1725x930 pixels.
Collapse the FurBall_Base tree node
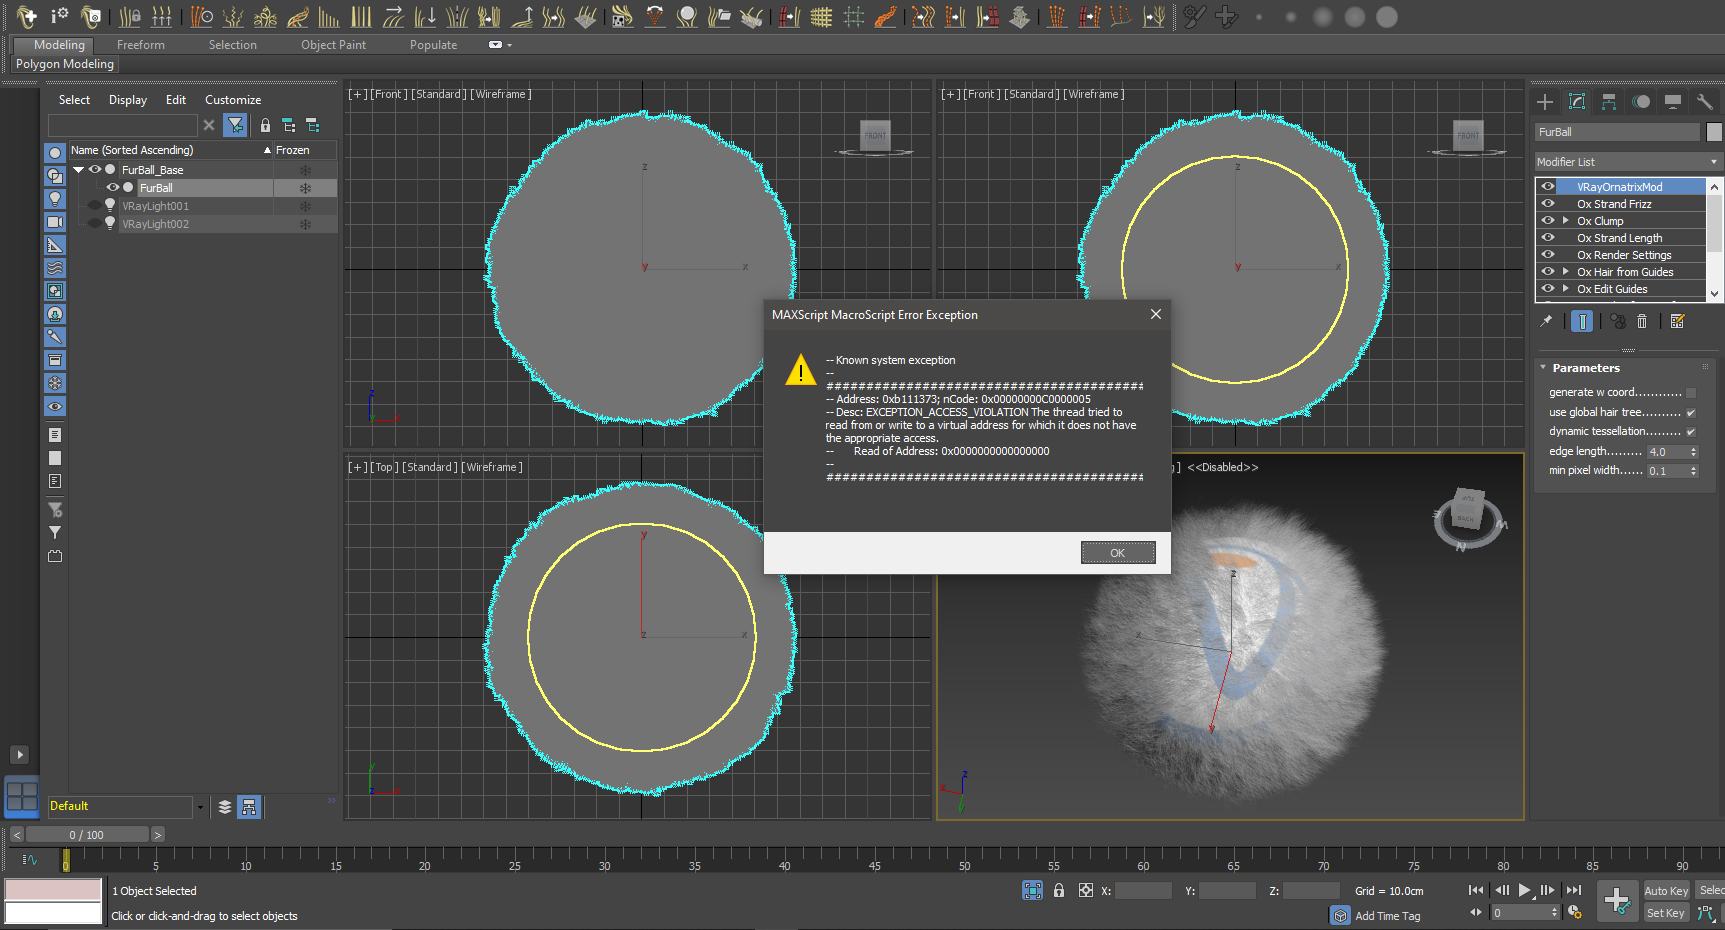79,170
